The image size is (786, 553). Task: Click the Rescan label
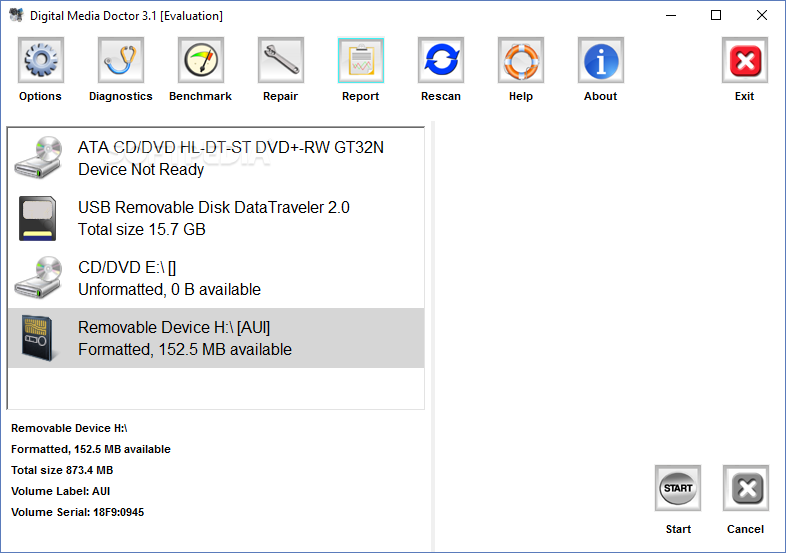[441, 96]
